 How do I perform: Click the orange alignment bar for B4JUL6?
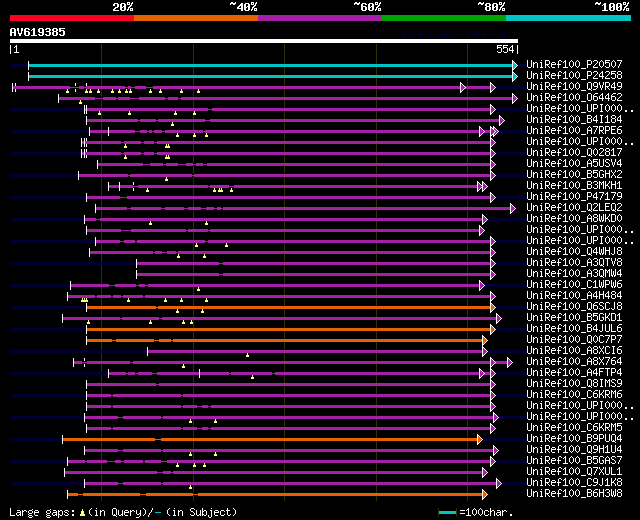click(291, 329)
